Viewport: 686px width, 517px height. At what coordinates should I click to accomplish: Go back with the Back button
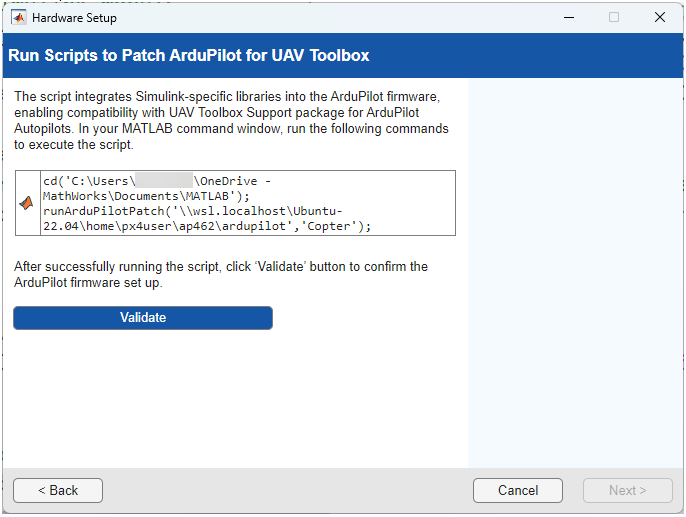tap(58, 490)
